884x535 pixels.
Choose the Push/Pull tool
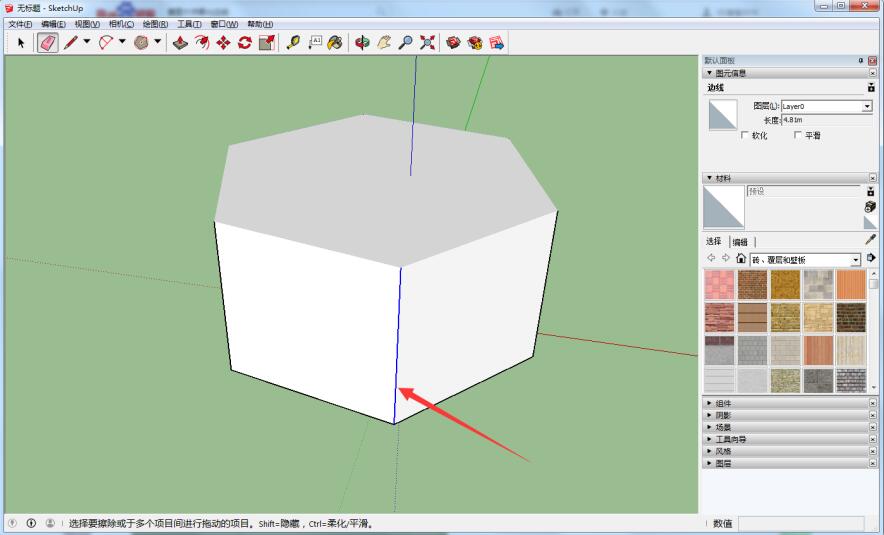180,42
